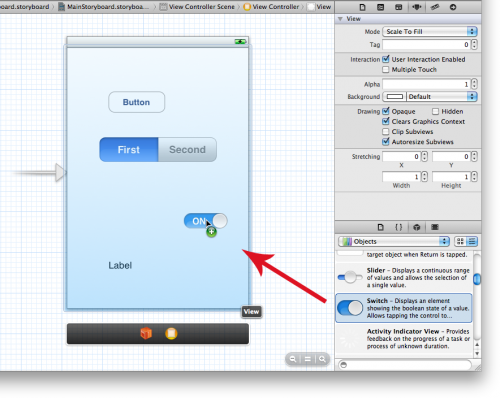Select the Label text in the view
This screenshot has width=500, height=398.
120,265
